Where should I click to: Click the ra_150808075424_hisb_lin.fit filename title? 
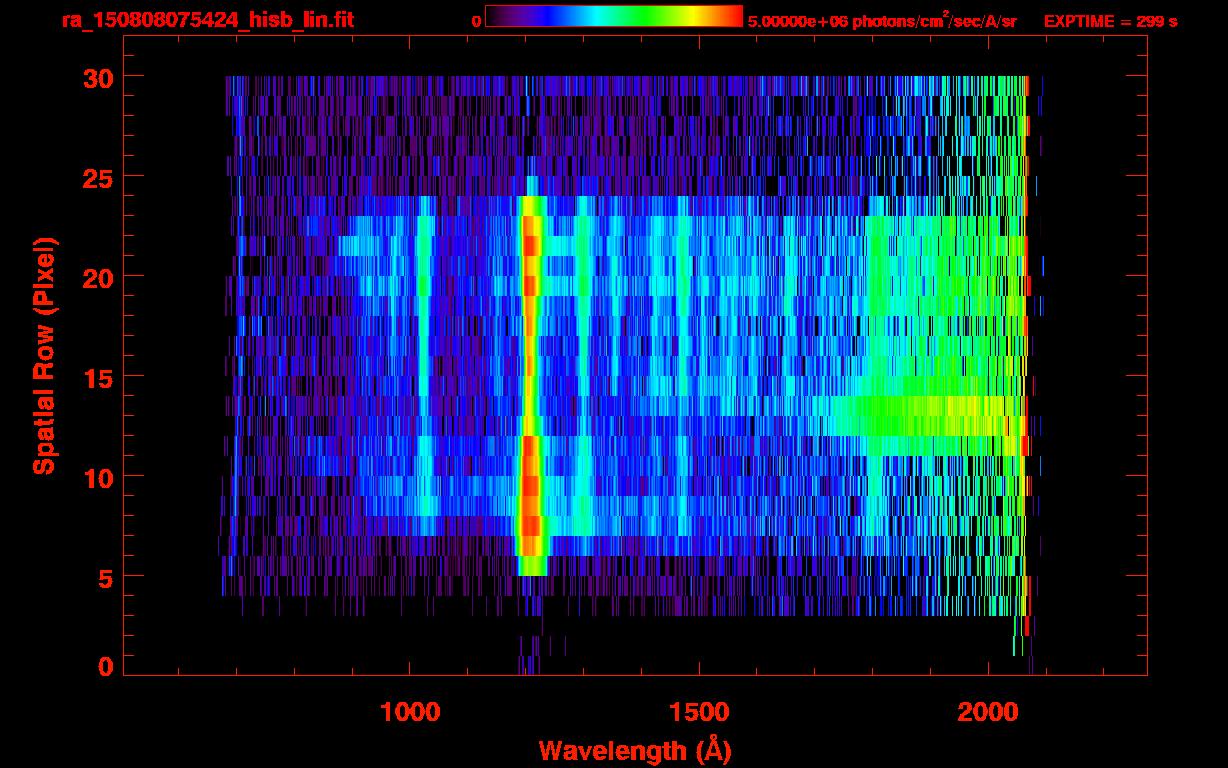[x=207, y=20]
